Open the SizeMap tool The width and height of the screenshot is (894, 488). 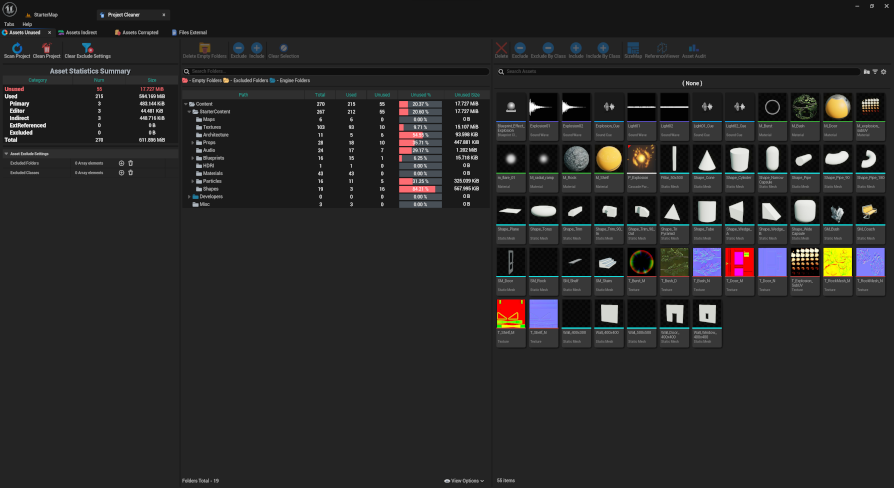[632, 47]
